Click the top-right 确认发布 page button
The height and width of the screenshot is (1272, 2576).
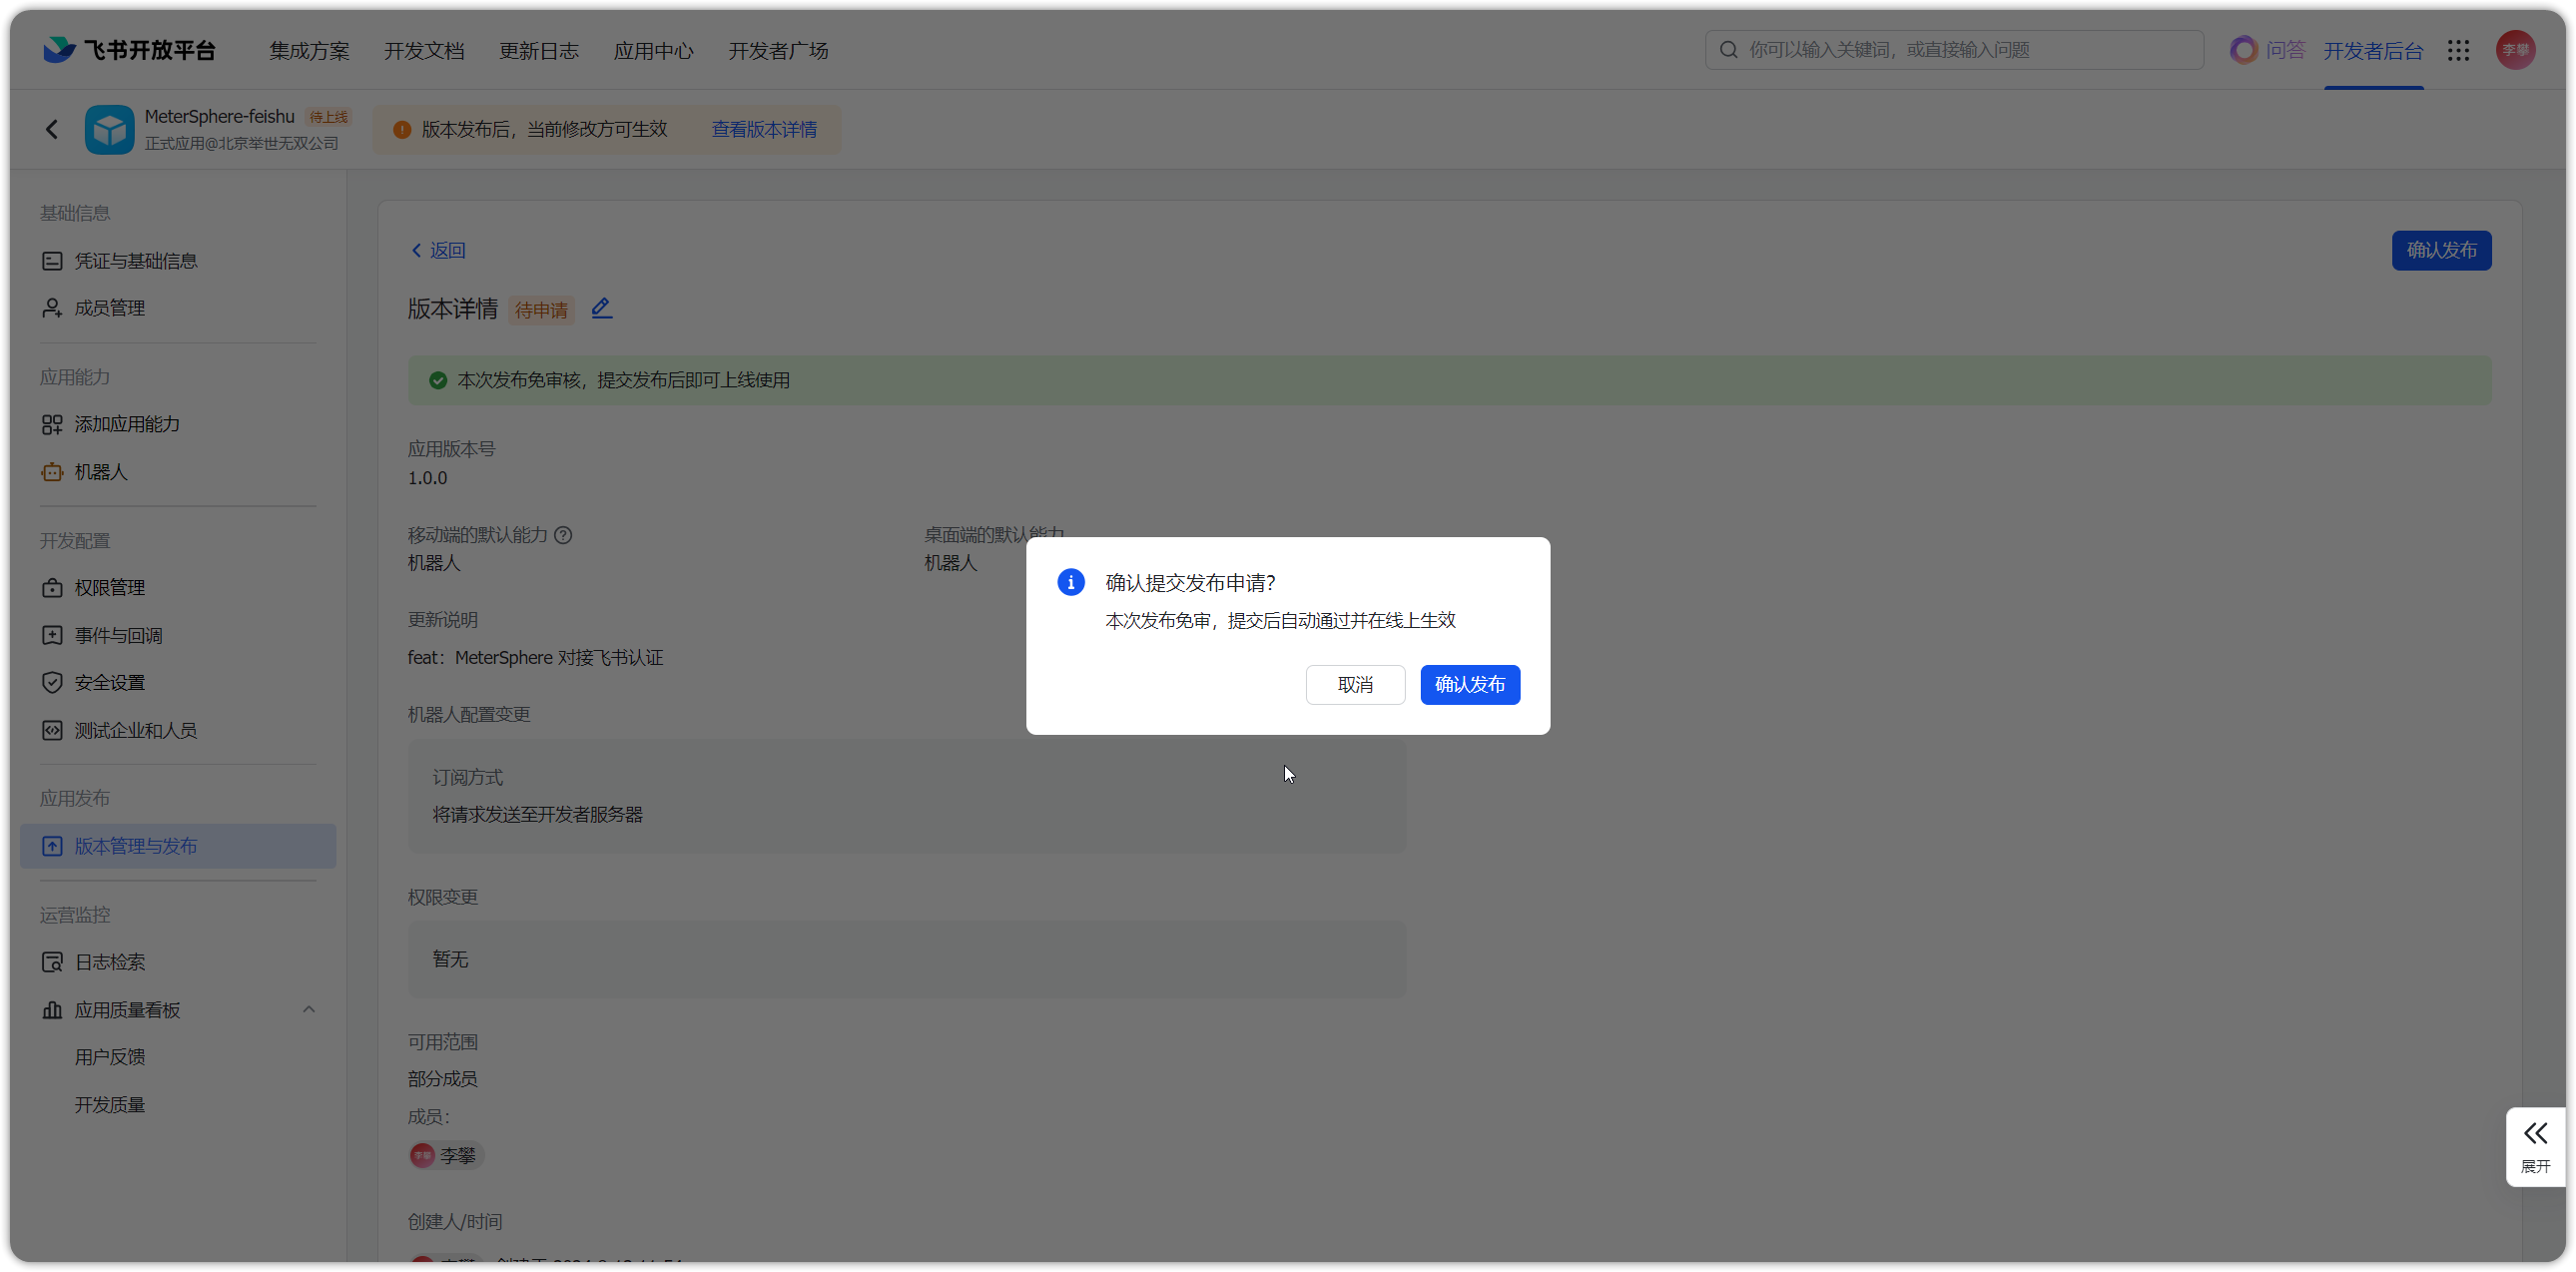[2441, 250]
